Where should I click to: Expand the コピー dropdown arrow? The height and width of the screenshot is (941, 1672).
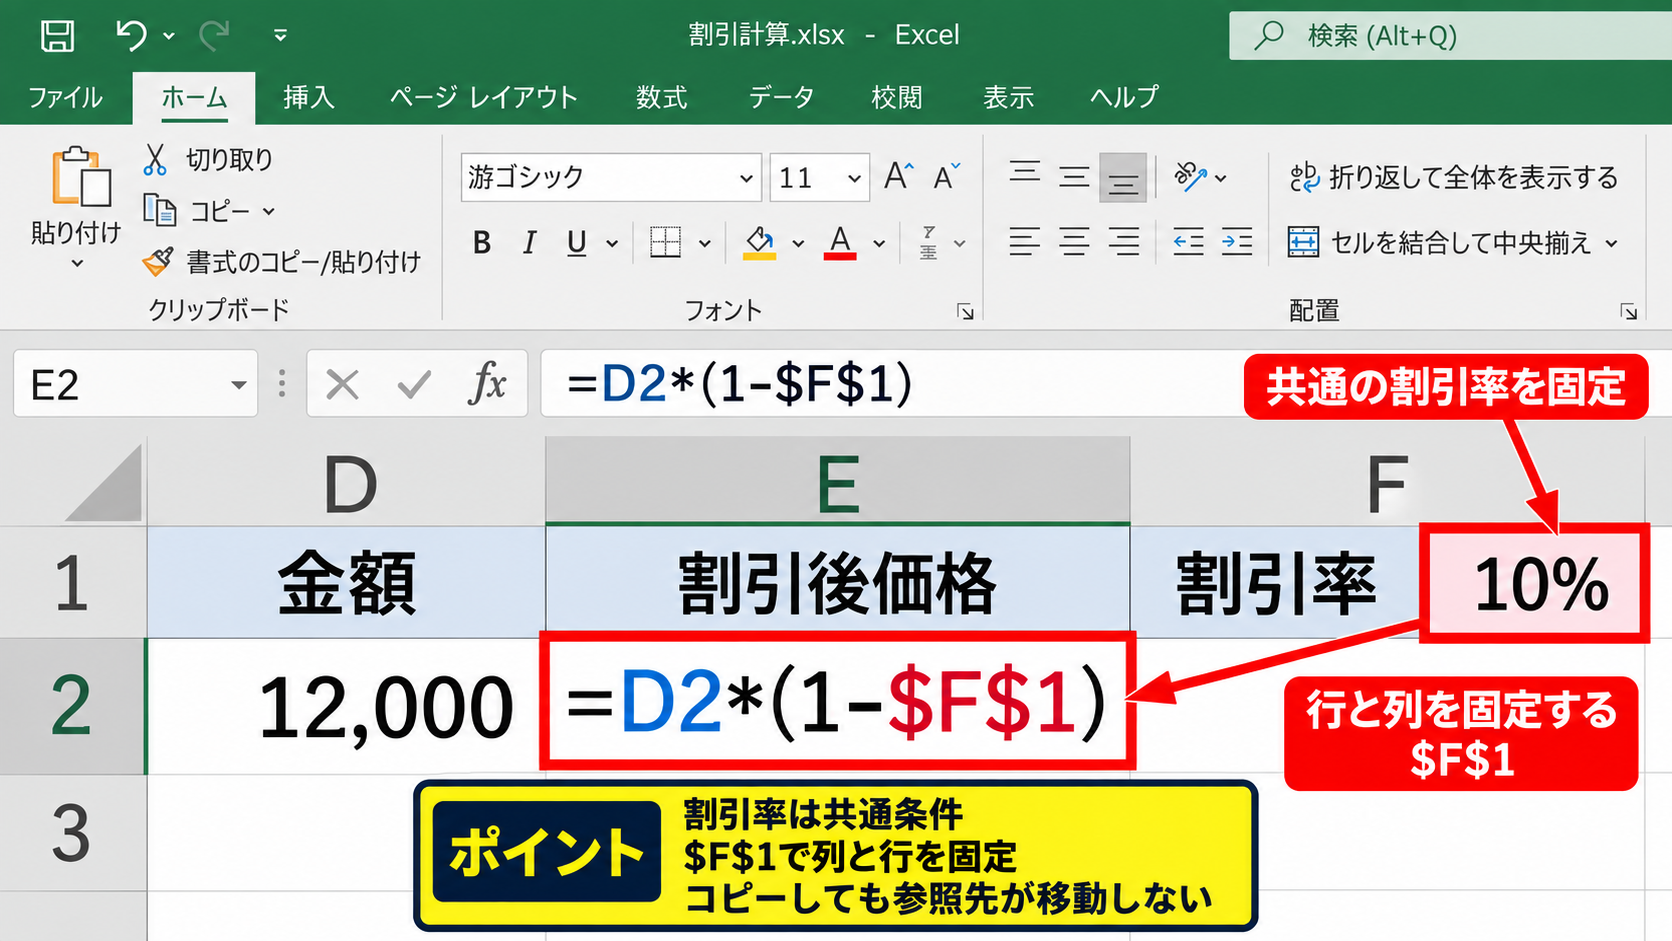[269, 212]
